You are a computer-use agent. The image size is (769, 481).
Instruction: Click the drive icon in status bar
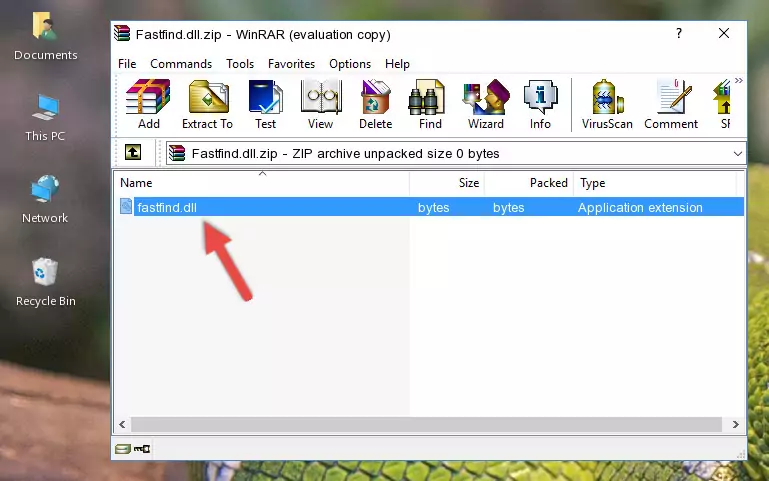point(123,449)
